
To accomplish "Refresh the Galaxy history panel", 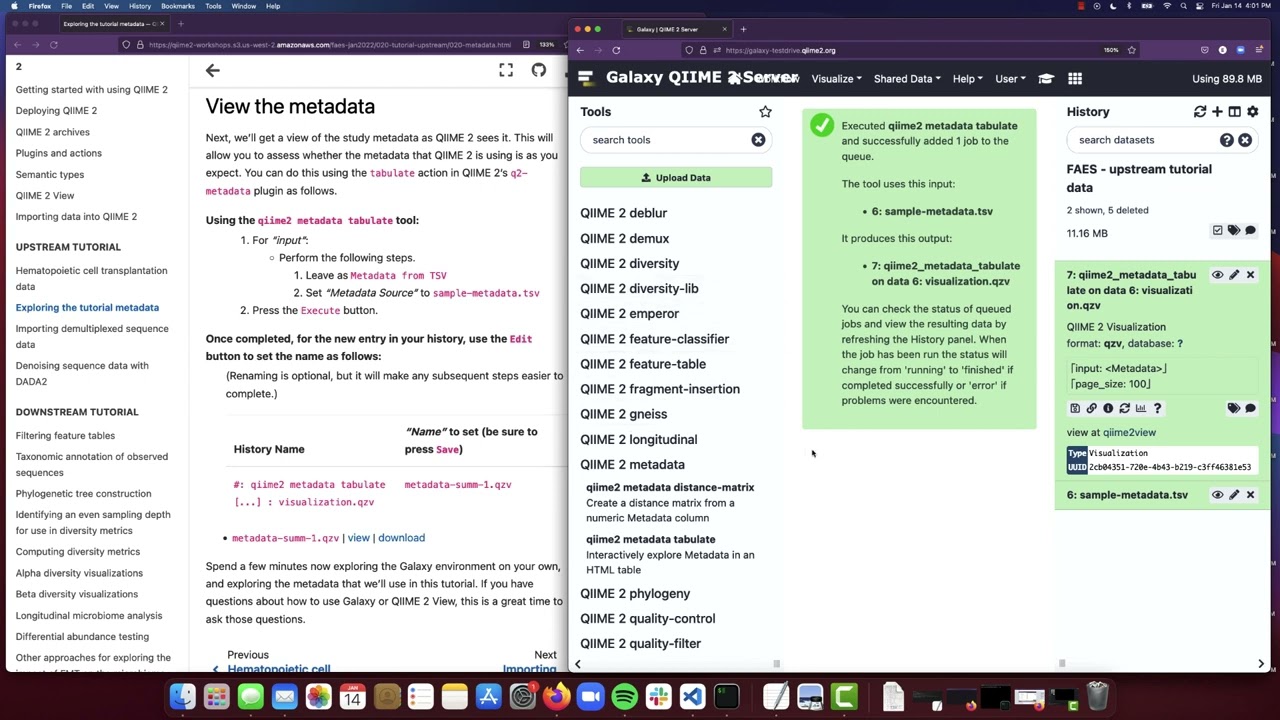I will click(1200, 112).
